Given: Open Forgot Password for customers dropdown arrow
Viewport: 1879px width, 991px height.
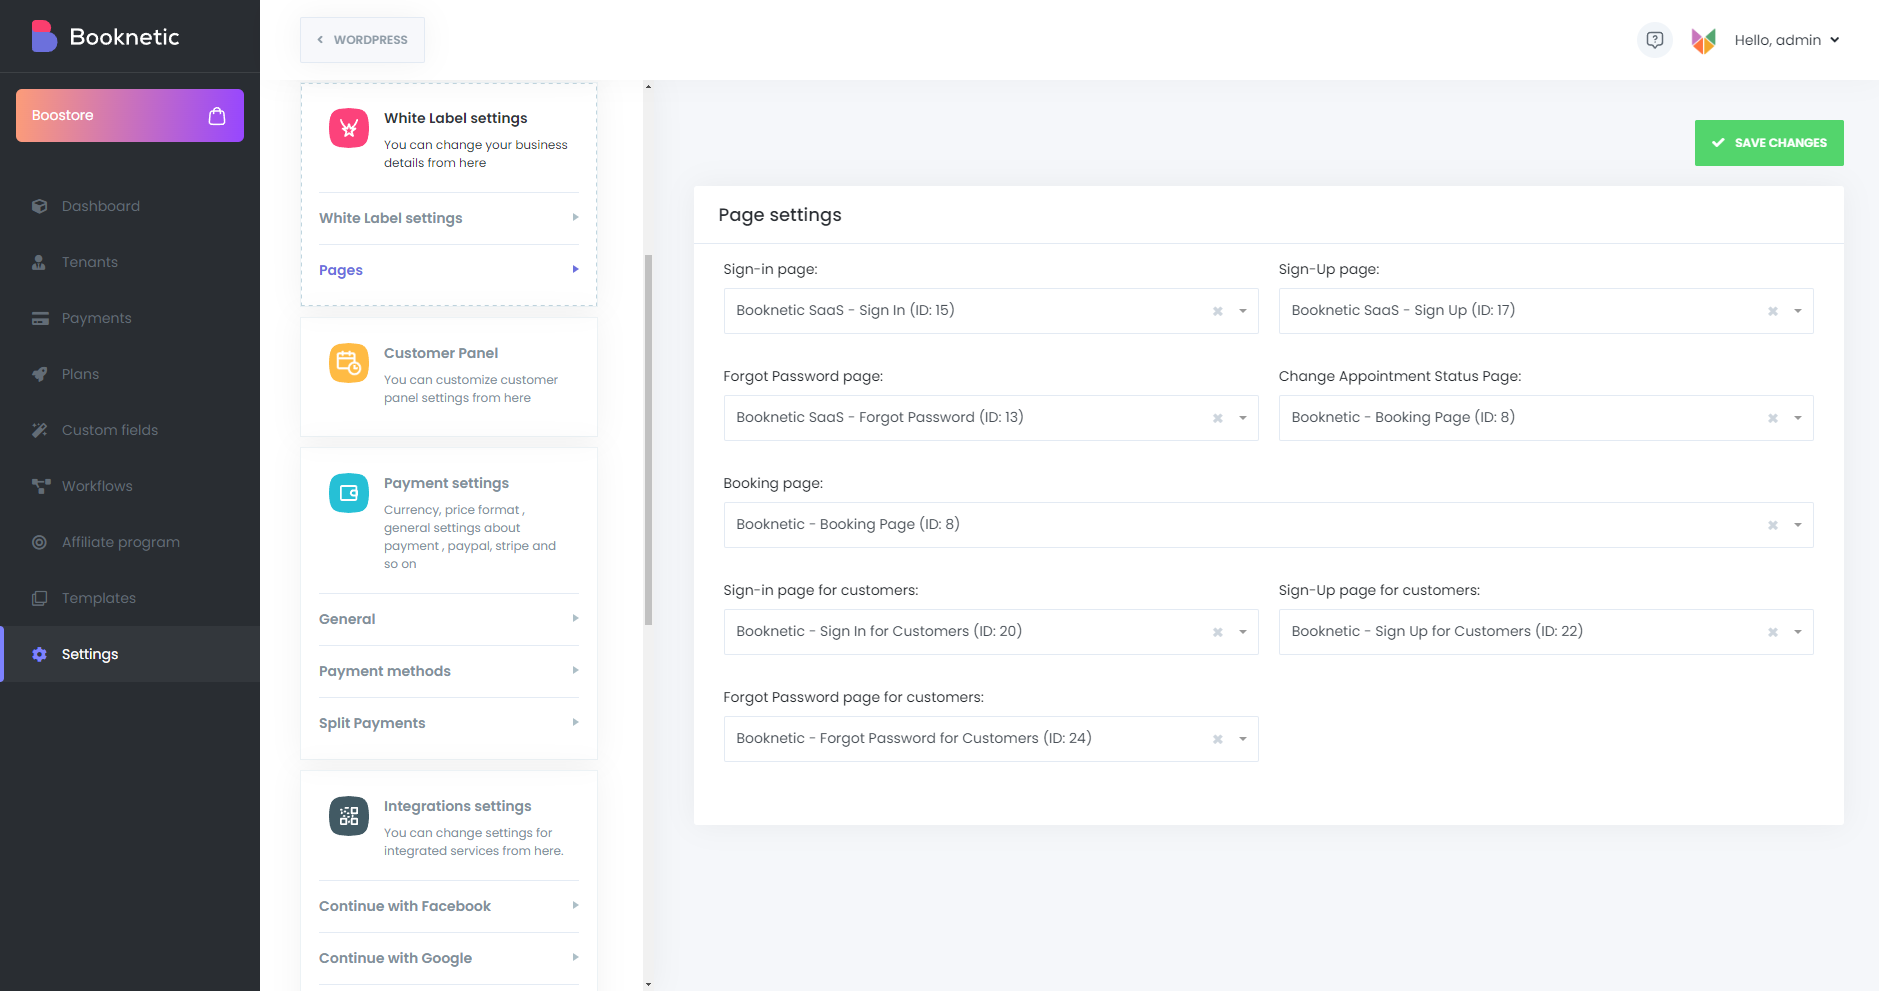Looking at the screenshot, I should pos(1243,739).
